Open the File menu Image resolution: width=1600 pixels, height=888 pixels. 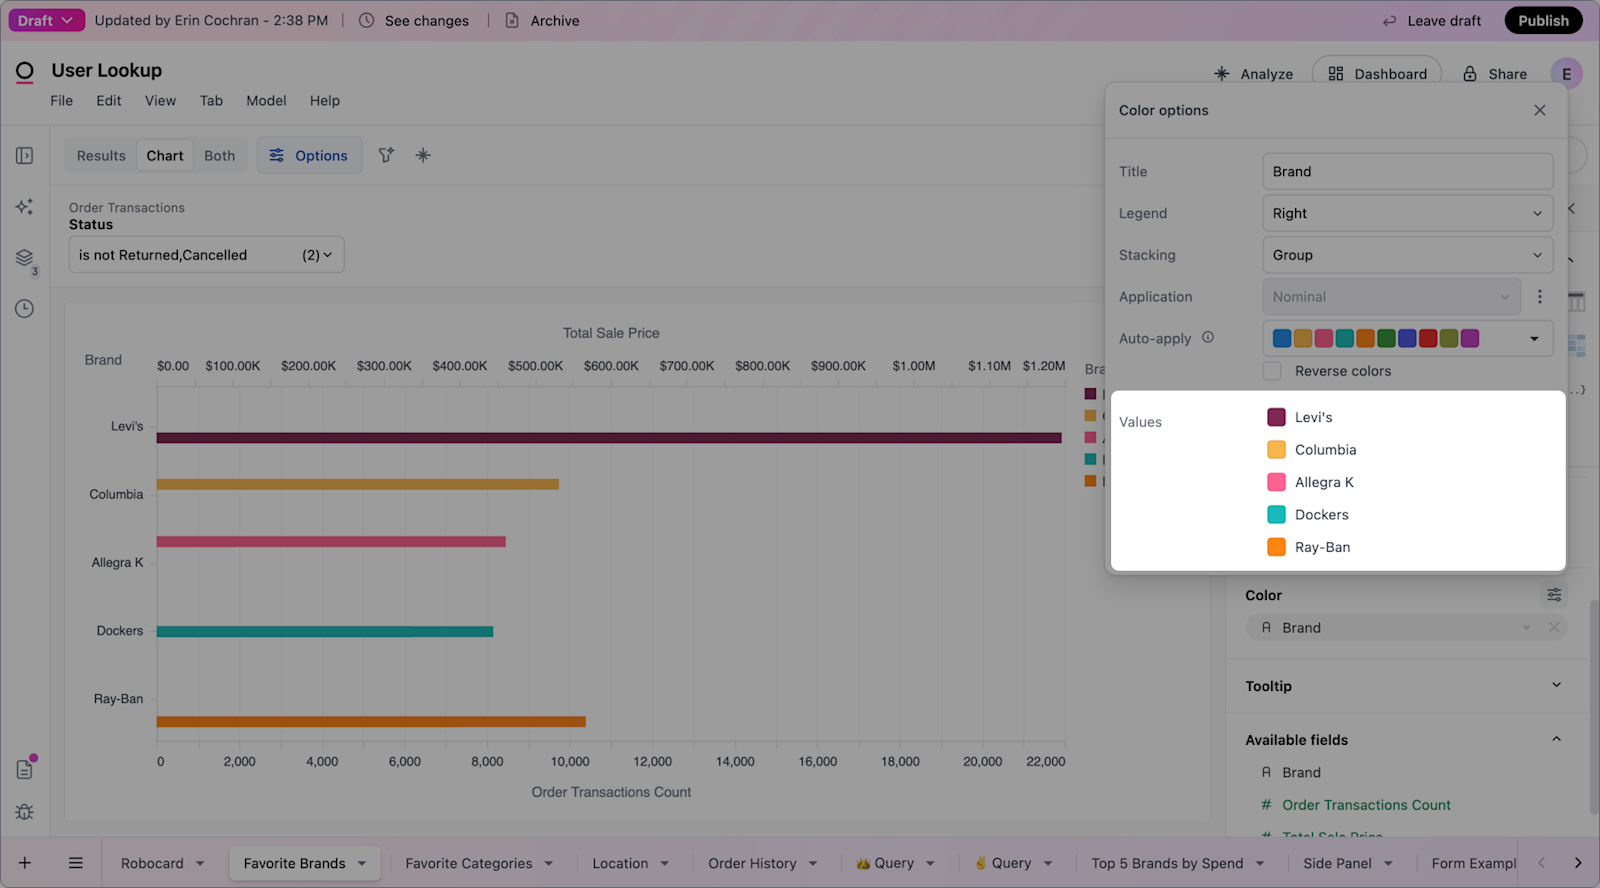pyautogui.click(x=62, y=101)
